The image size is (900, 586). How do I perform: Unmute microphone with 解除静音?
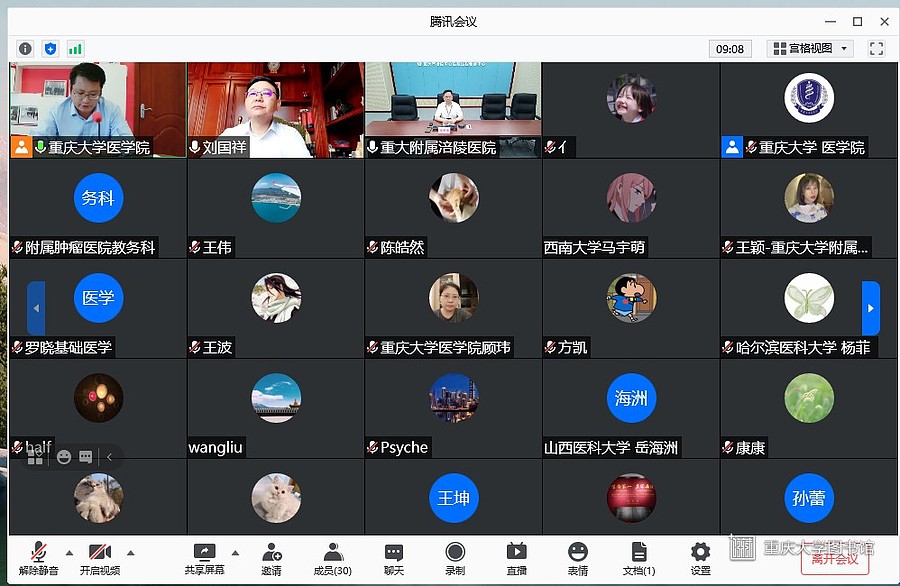(x=38, y=558)
